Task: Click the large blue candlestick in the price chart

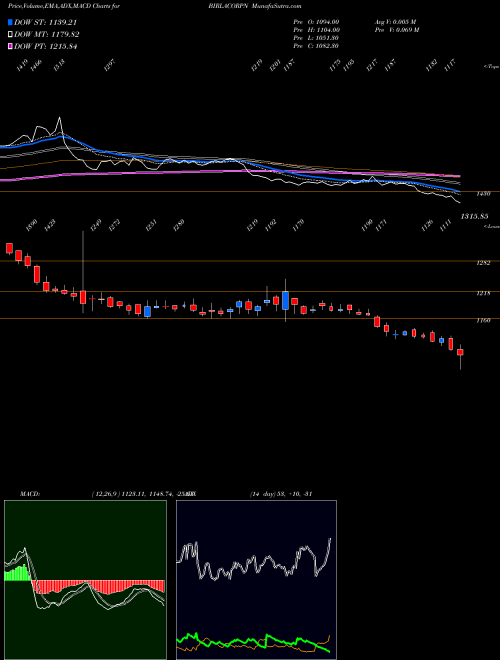Action: tap(285, 301)
